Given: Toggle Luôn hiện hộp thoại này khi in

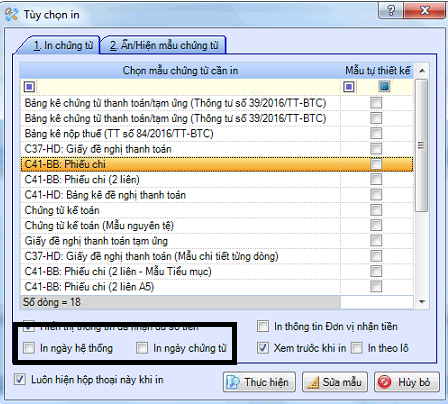Looking at the screenshot, I should click(x=20, y=379).
